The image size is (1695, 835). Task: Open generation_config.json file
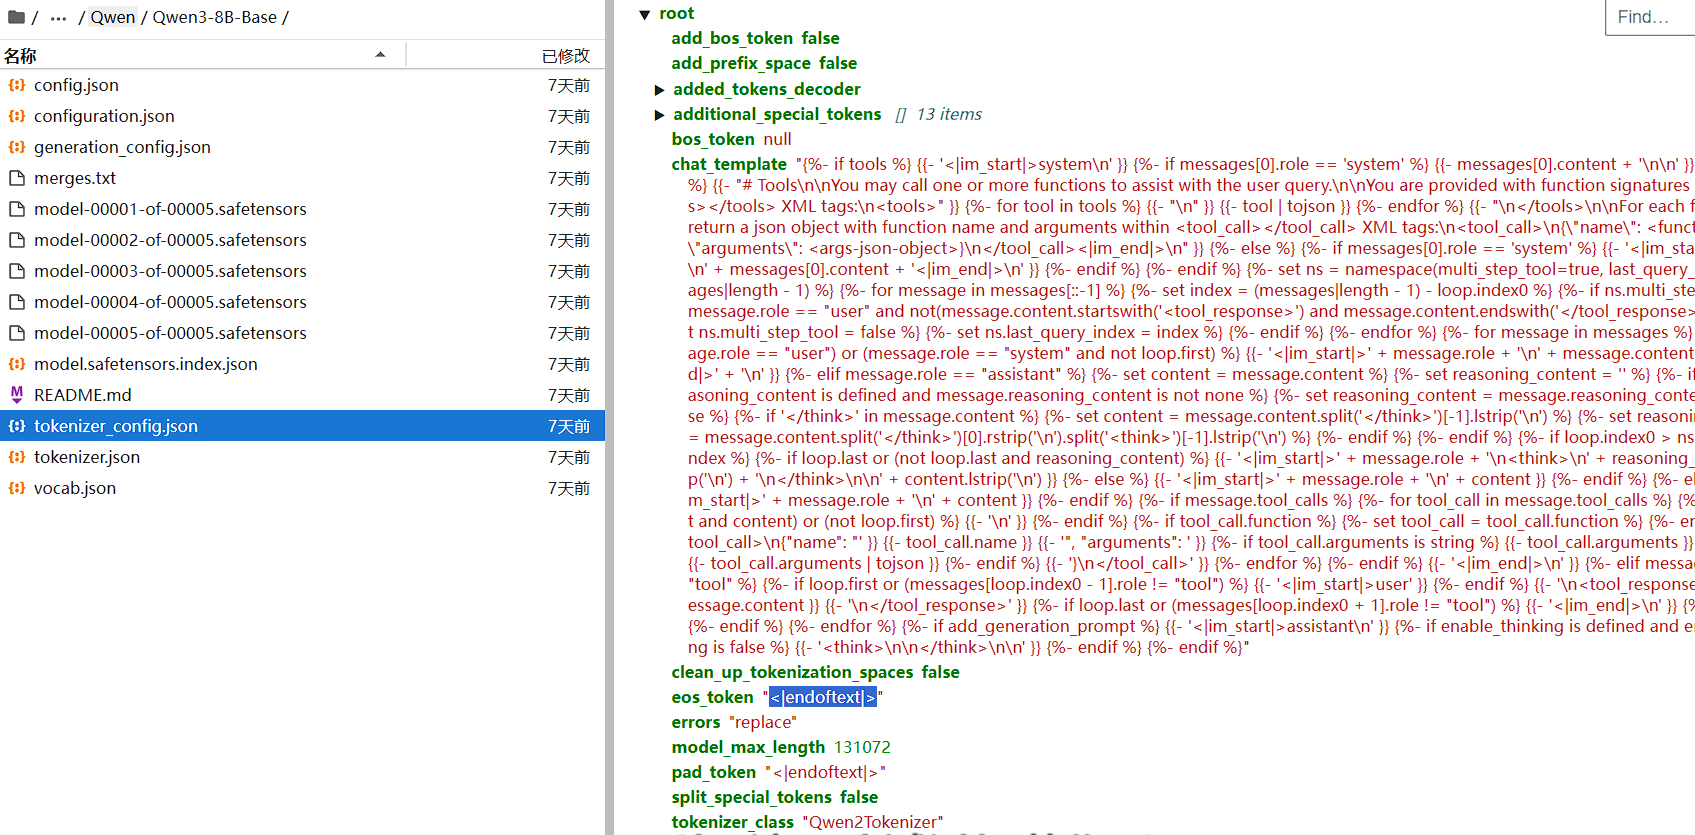[122, 147]
